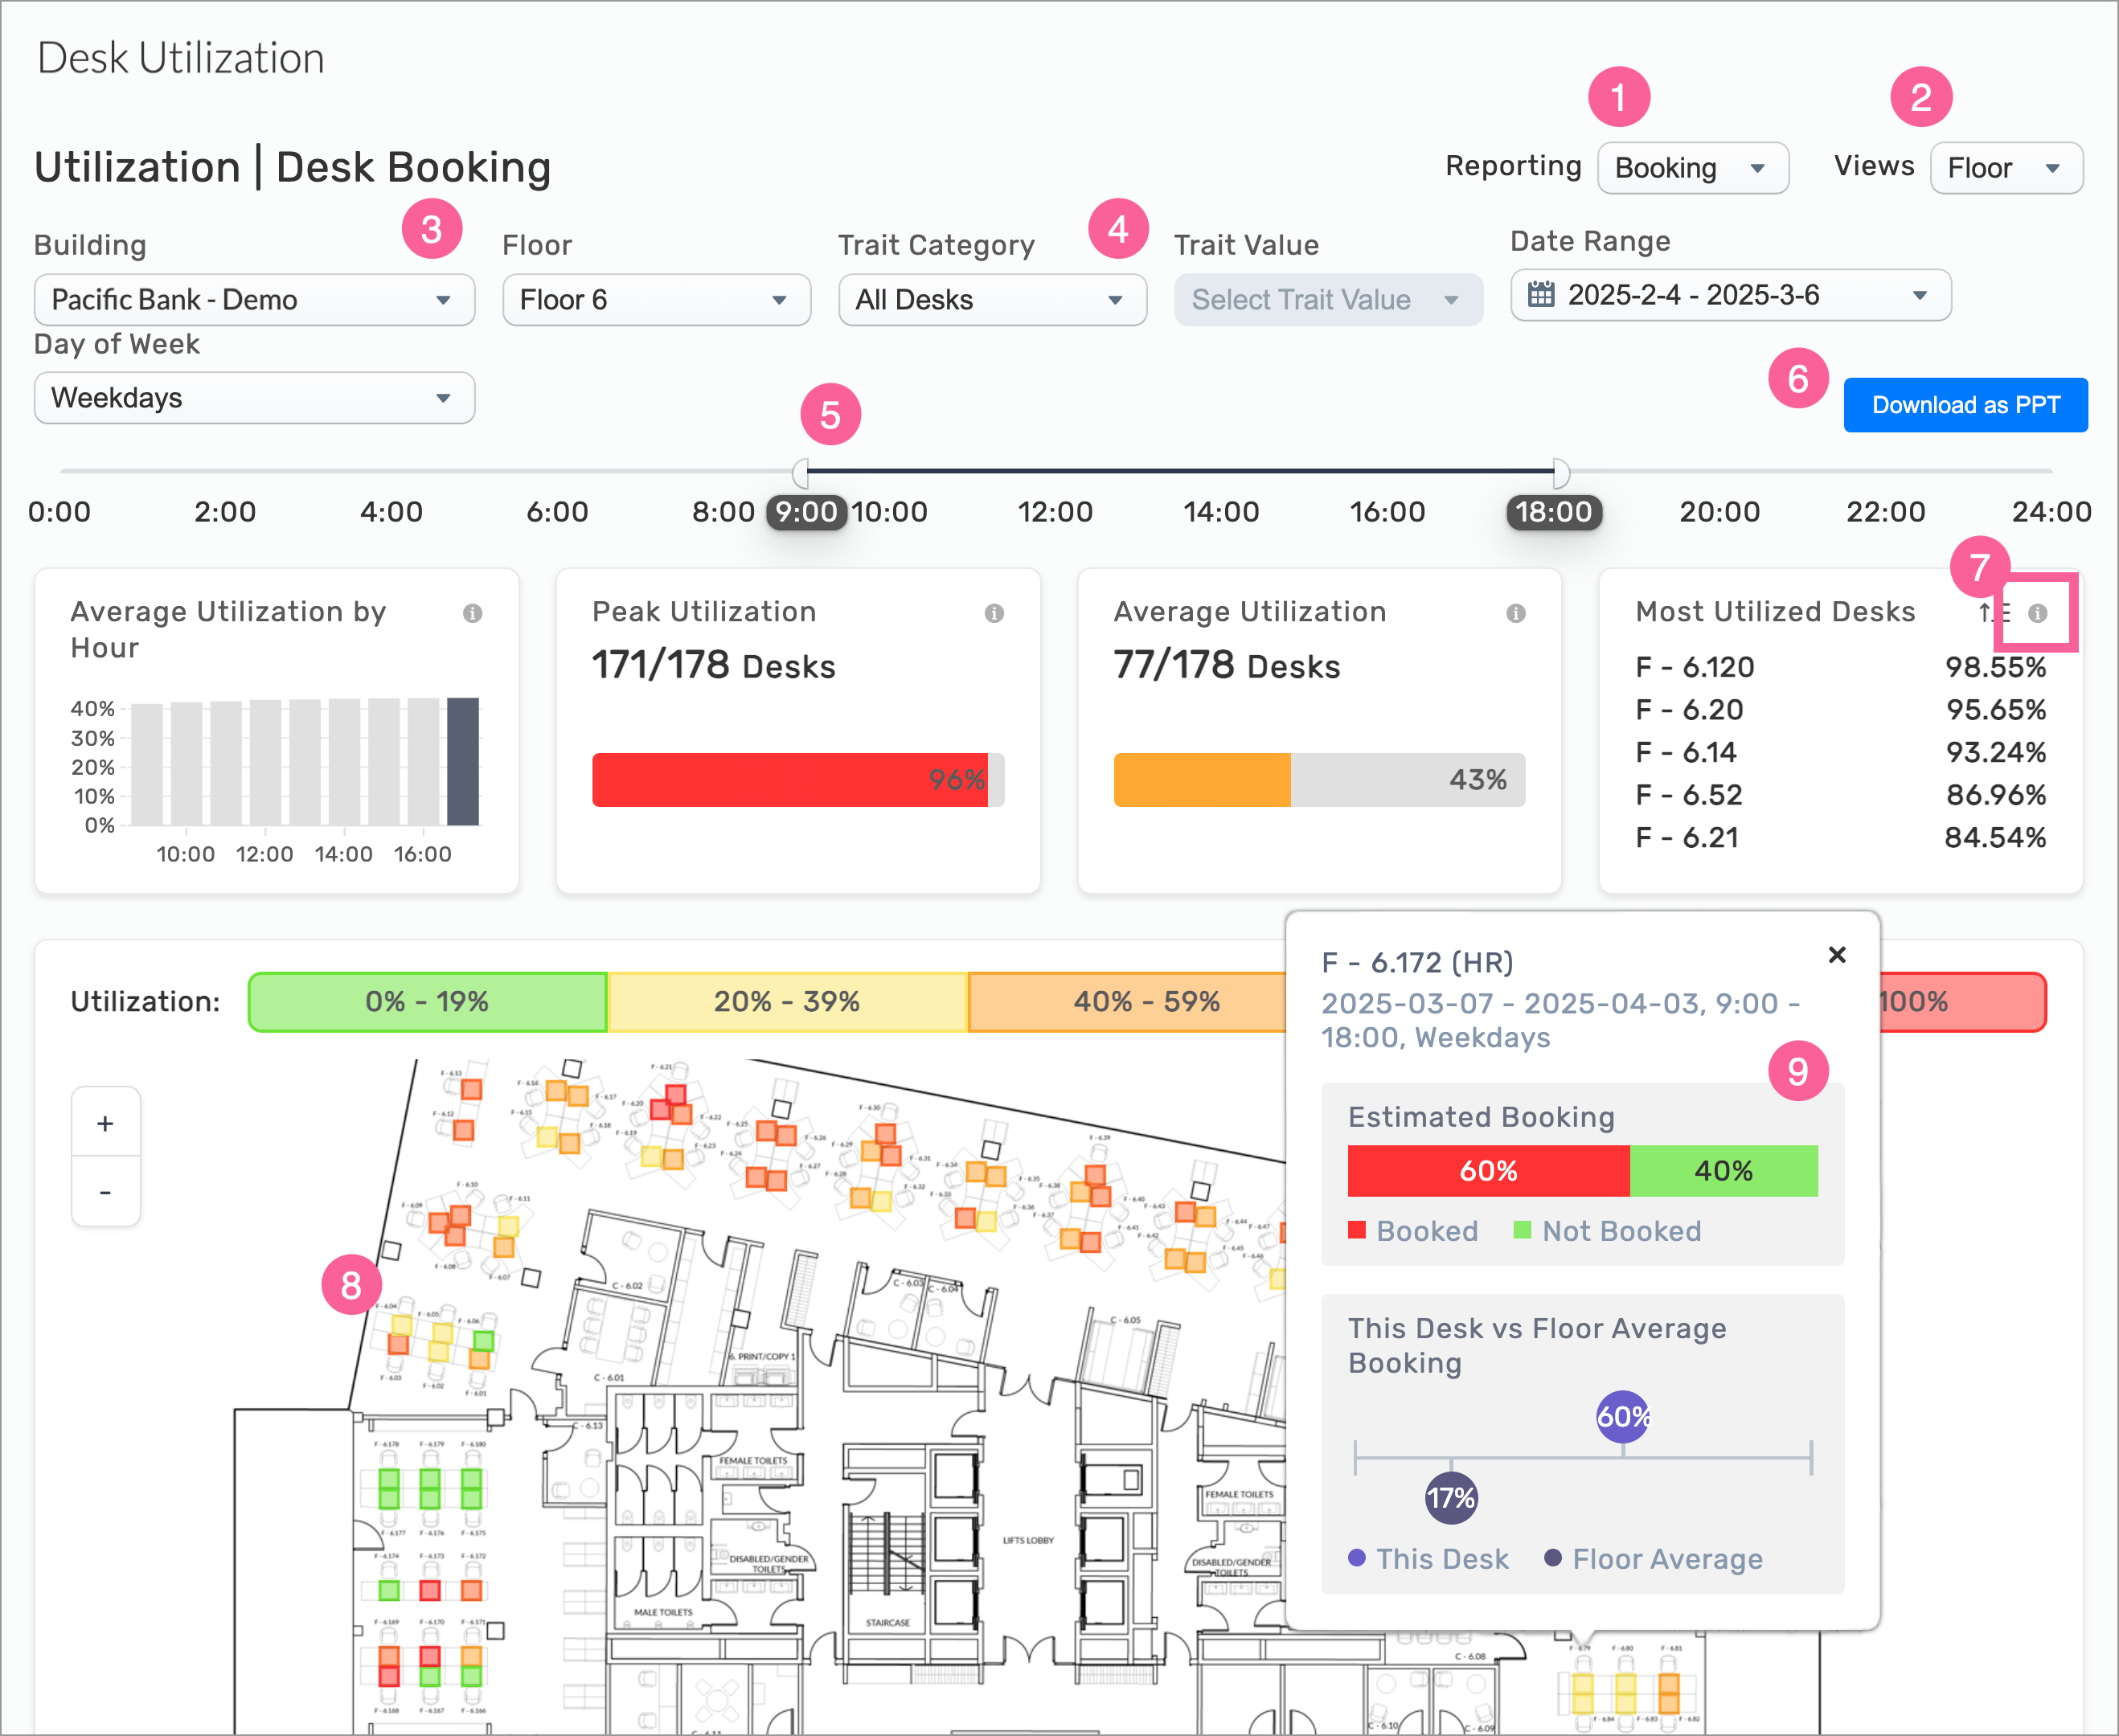Click info icon on Most Utilized Desks
The image size is (2119, 1736).
pyautogui.click(x=2037, y=613)
